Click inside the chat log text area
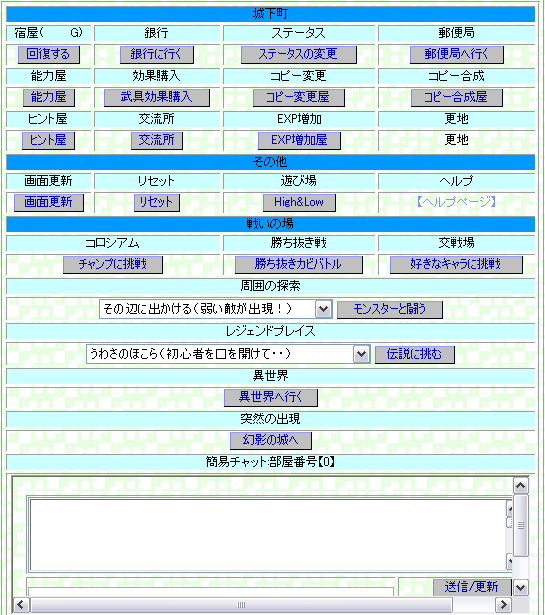545x615 pixels. pos(268,535)
